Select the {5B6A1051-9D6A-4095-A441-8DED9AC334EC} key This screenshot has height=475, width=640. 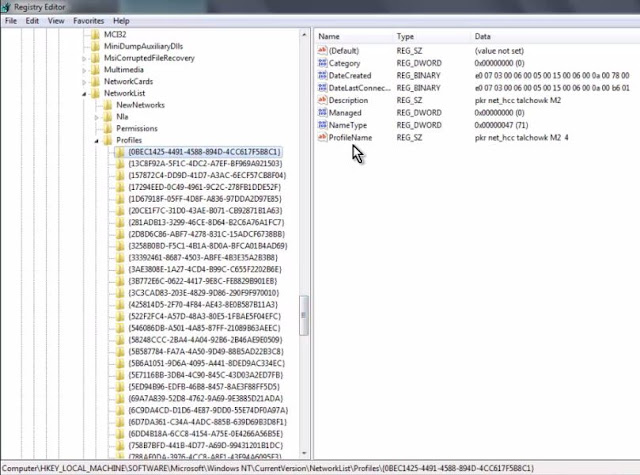pos(207,364)
